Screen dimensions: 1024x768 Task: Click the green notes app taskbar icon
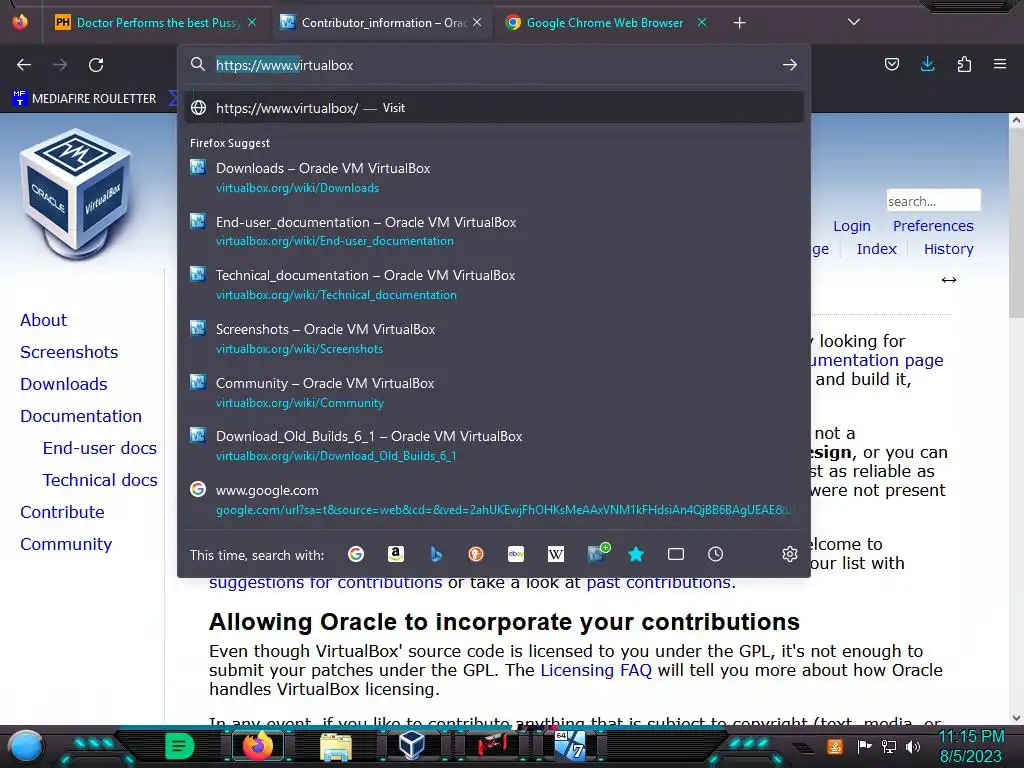(x=180, y=746)
